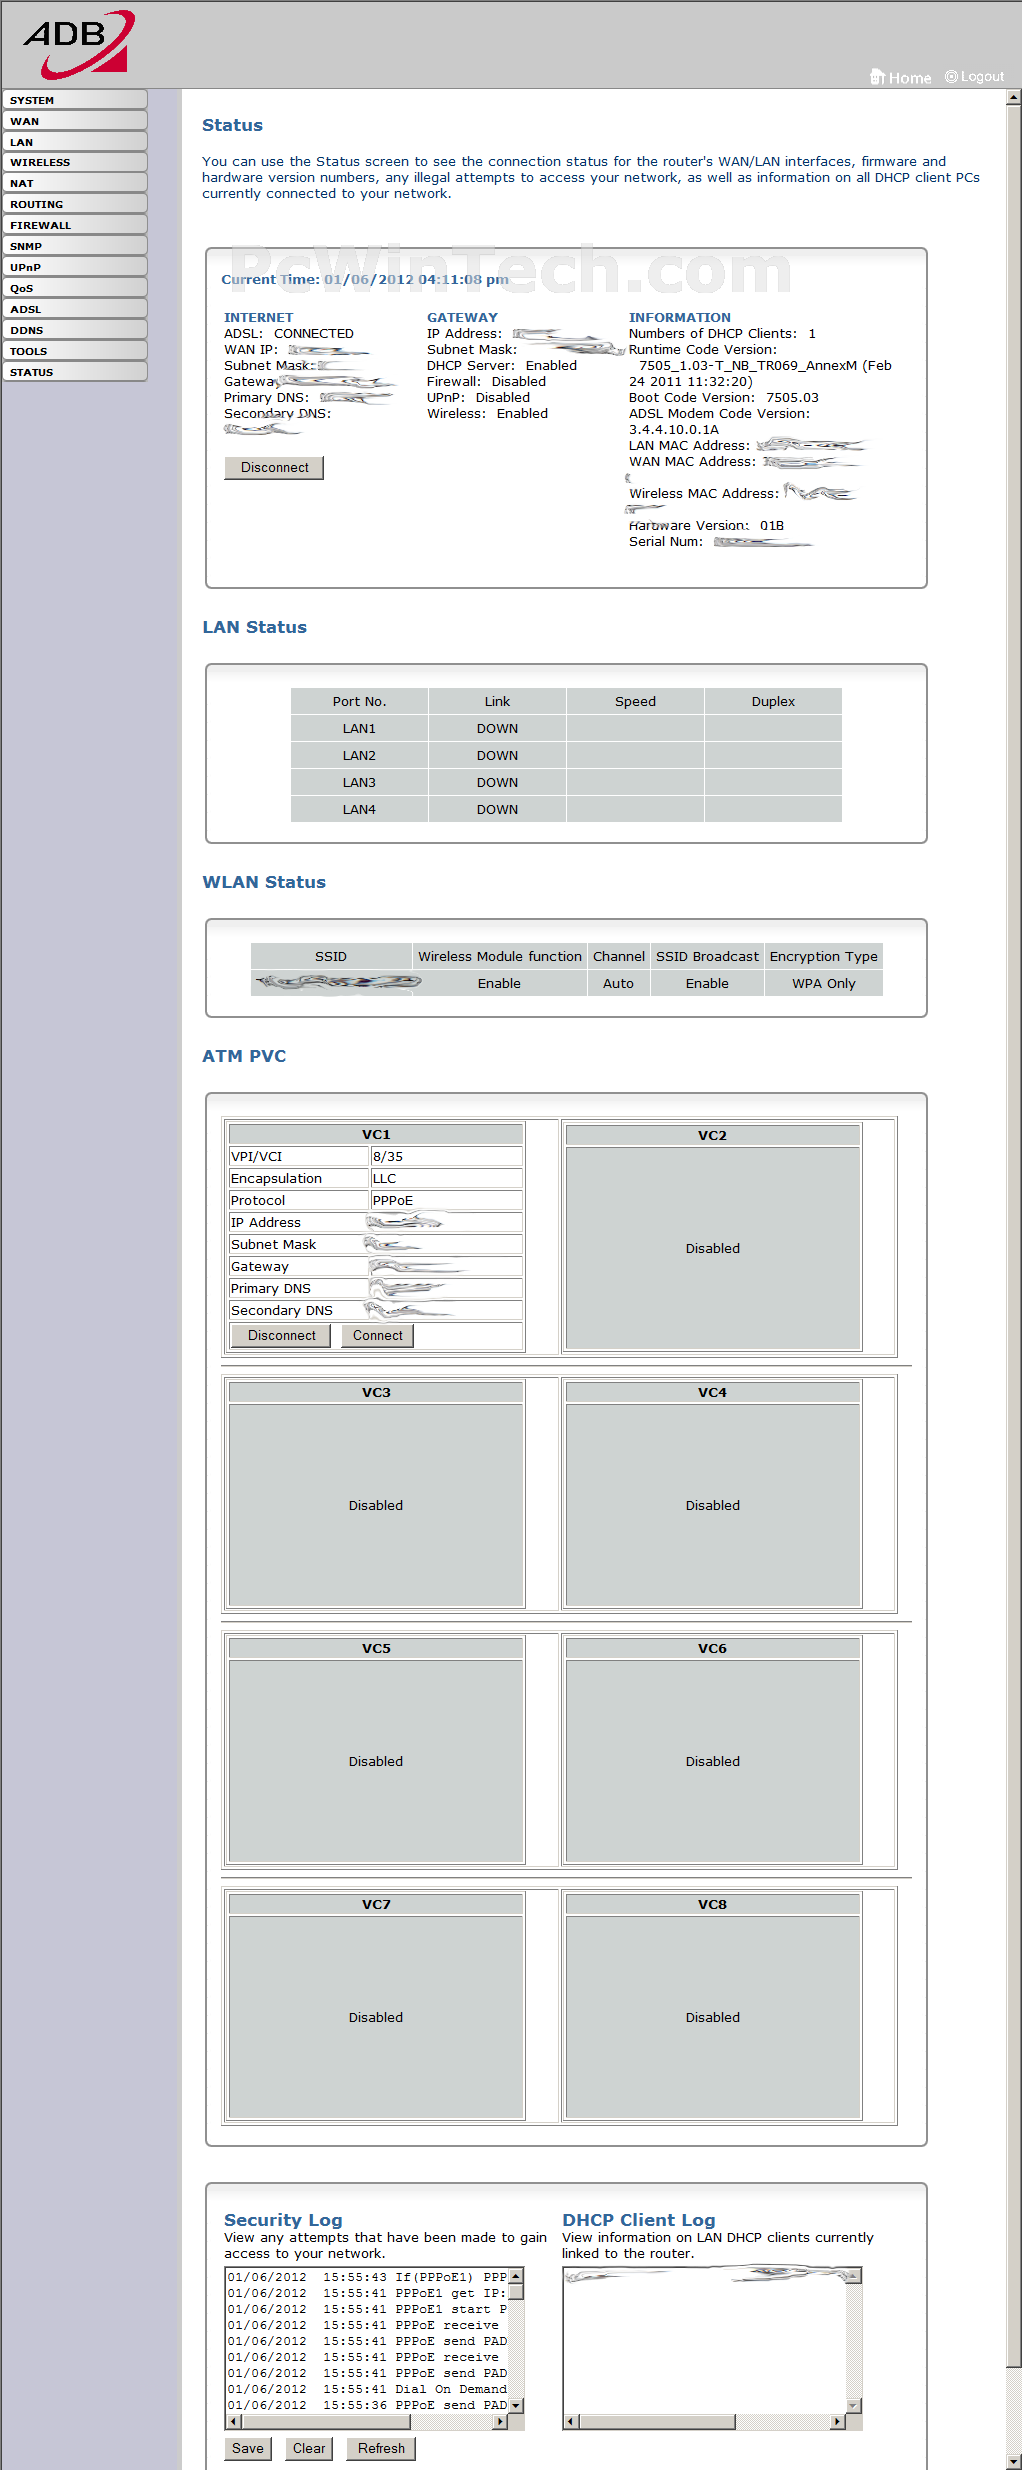
Task: Open the FIREWALL menu
Action: coord(75,225)
